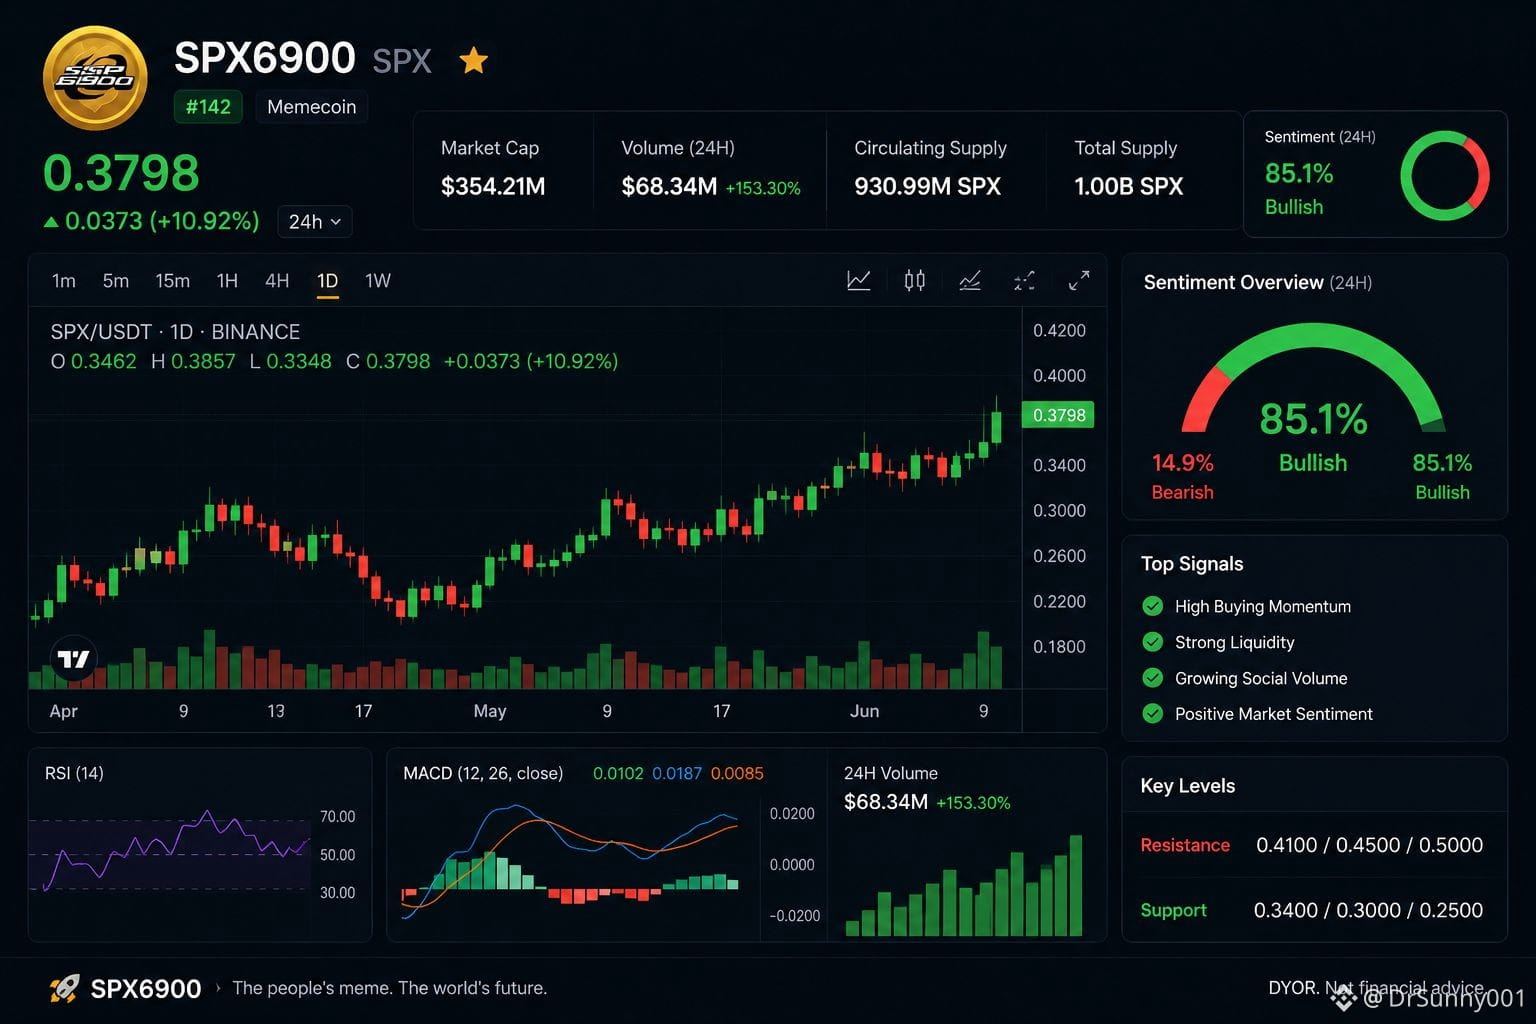Click the Circulating Supply value 930.99M SPX
Viewport: 1536px width, 1024px height.
927,187
